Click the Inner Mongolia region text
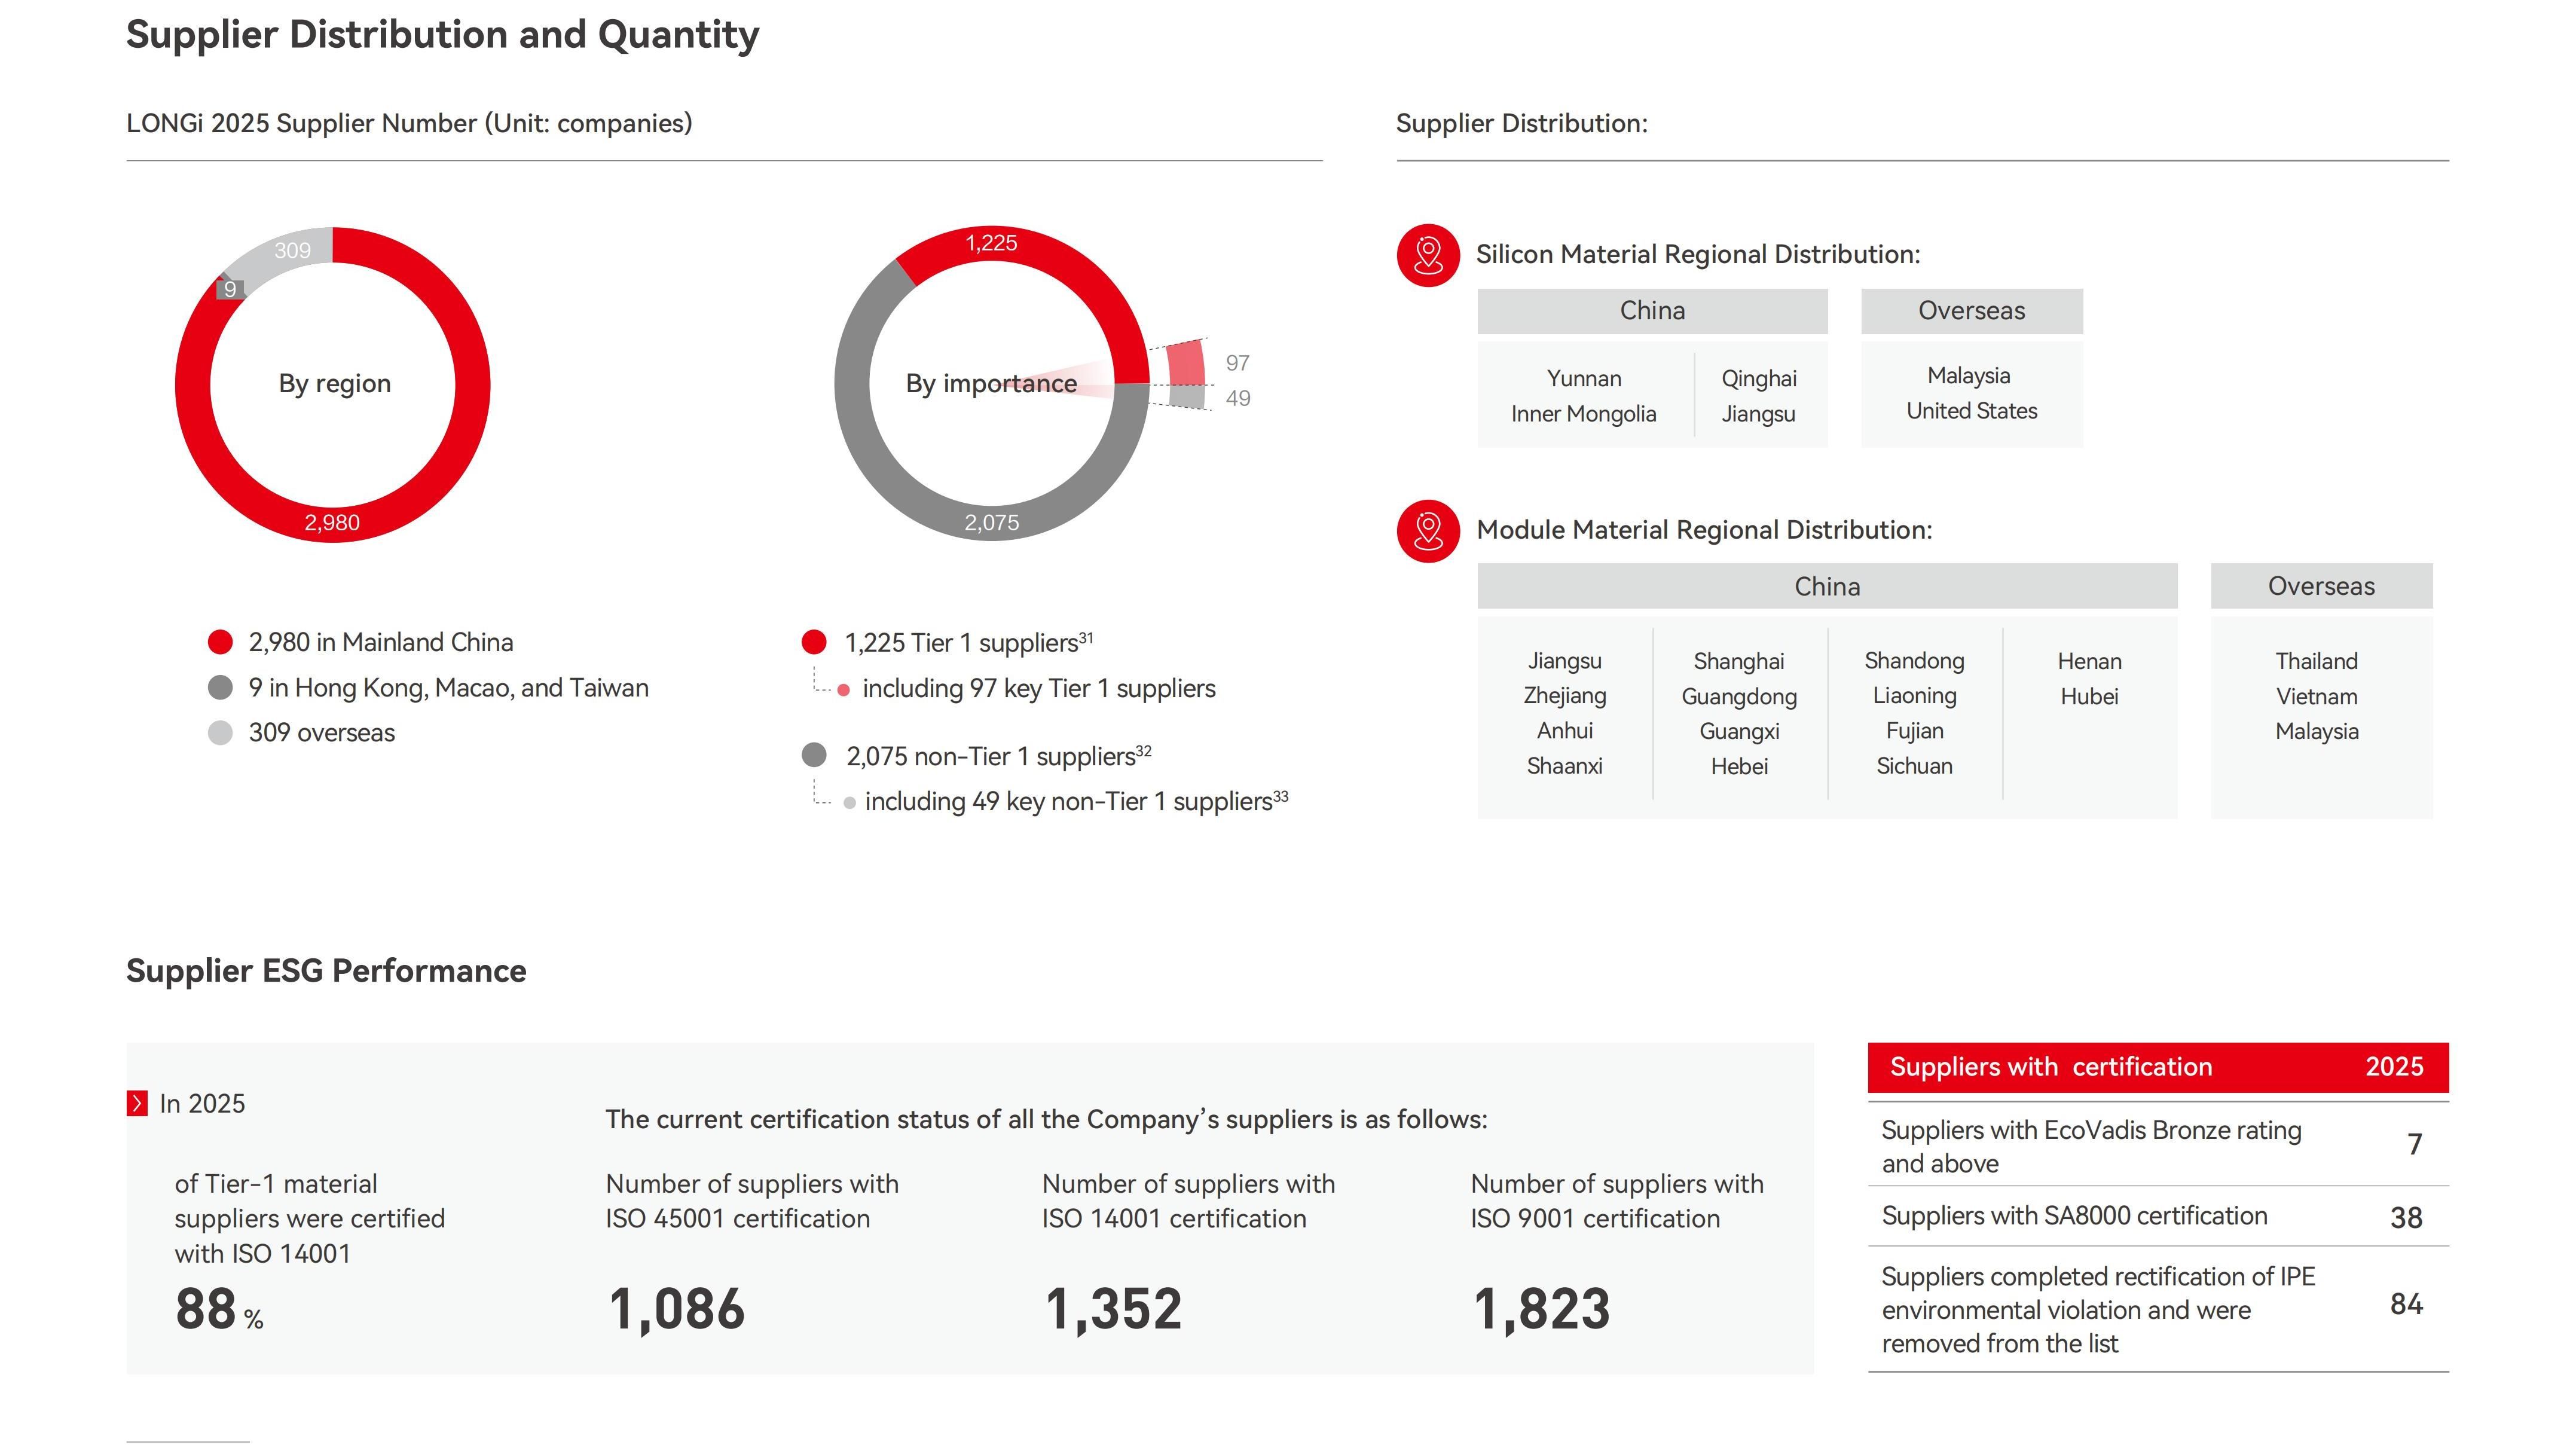This screenshot has height=1451, width=2576. [1583, 414]
